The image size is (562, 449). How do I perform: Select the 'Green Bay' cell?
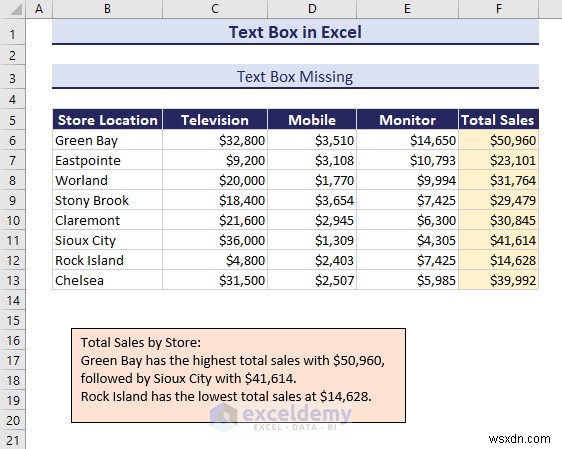coord(107,140)
